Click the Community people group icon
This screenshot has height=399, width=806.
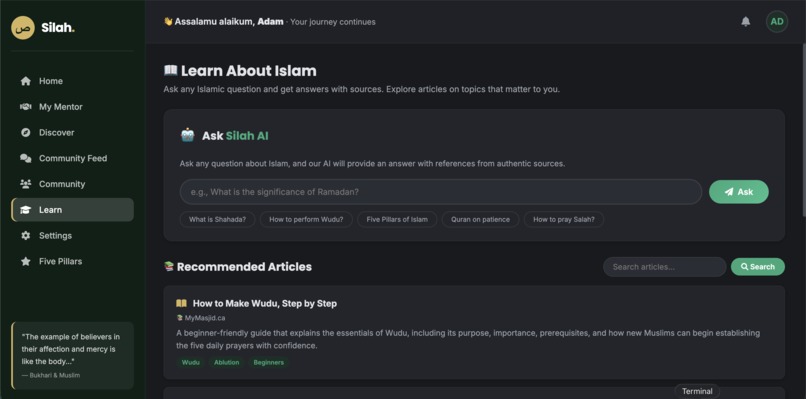(26, 184)
